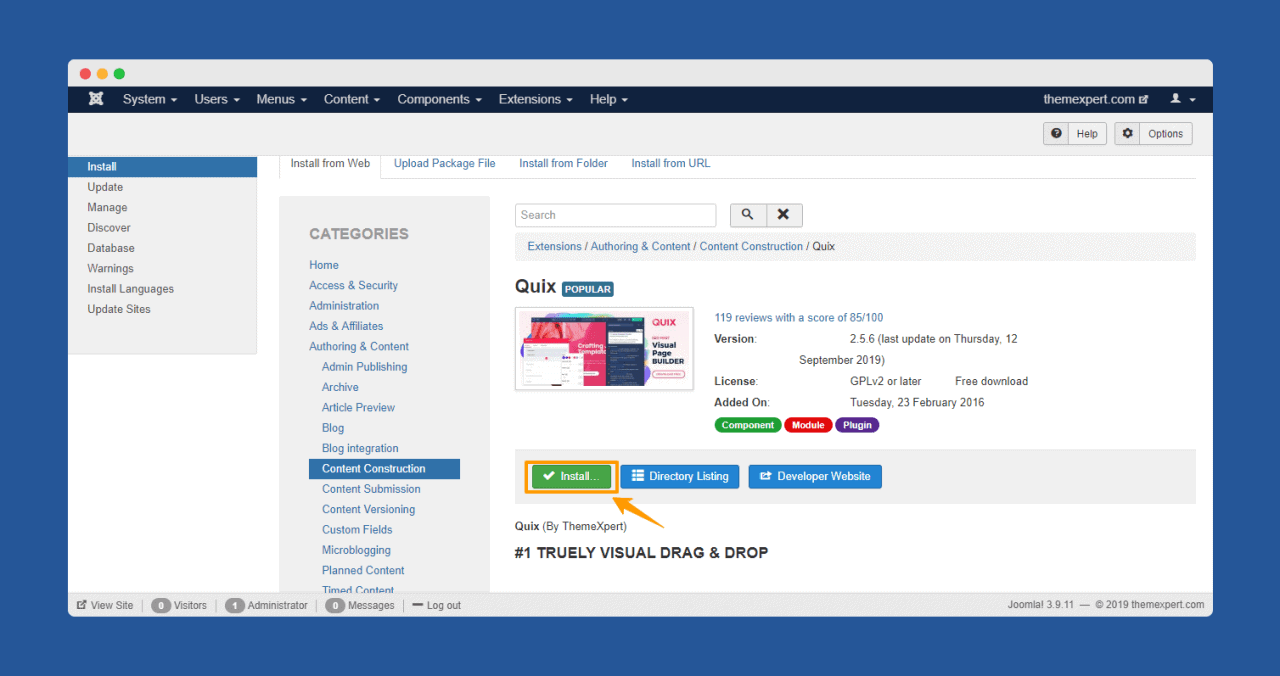Open the Access & Security category

pos(353,286)
